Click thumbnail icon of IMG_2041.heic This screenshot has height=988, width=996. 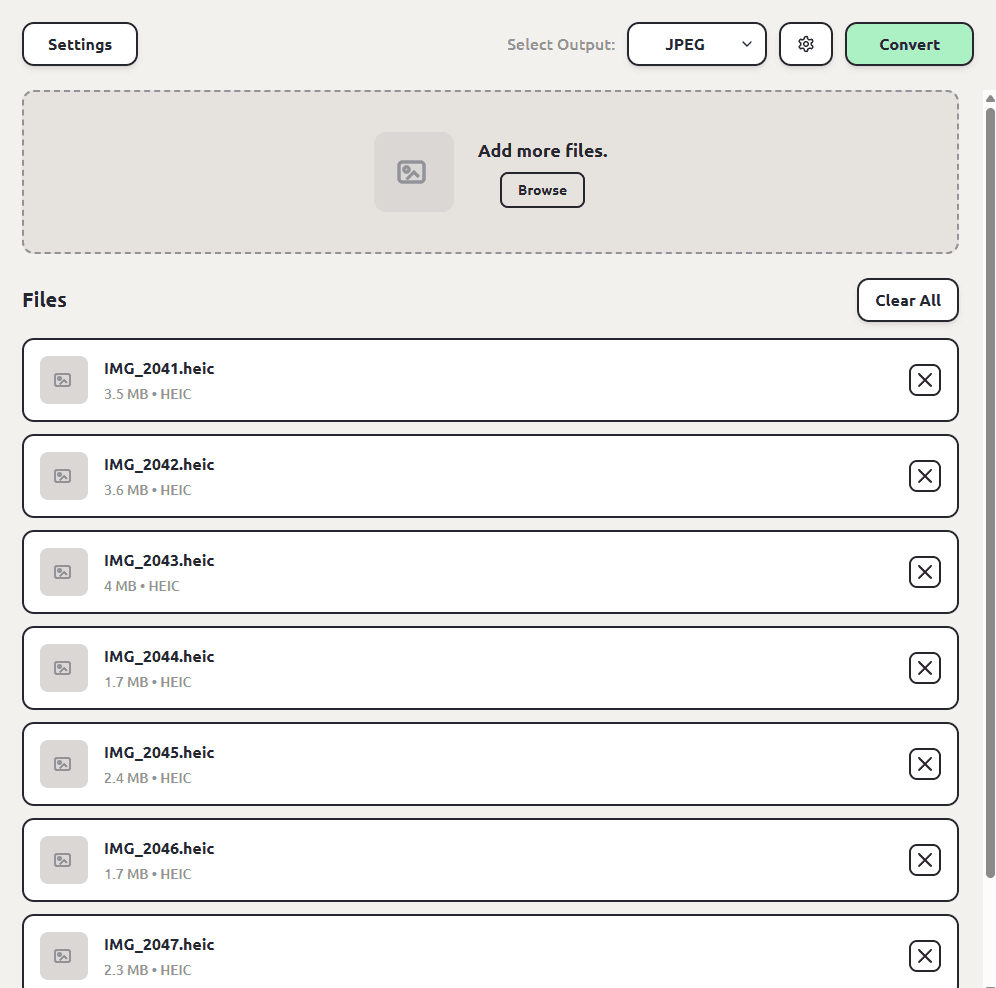[64, 380]
